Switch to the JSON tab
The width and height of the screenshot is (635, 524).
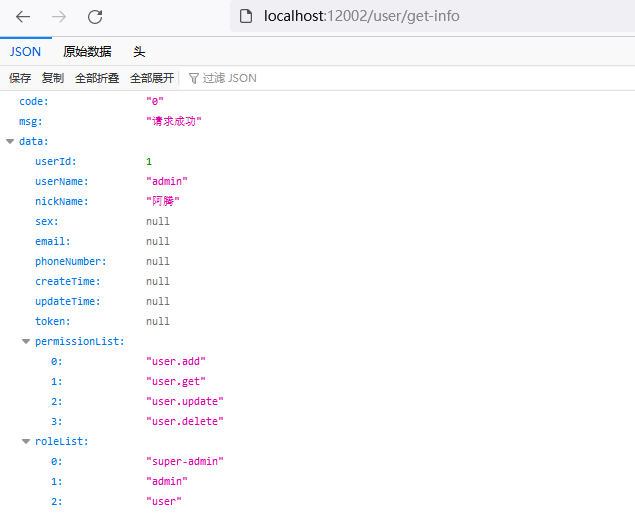click(x=26, y=52)
